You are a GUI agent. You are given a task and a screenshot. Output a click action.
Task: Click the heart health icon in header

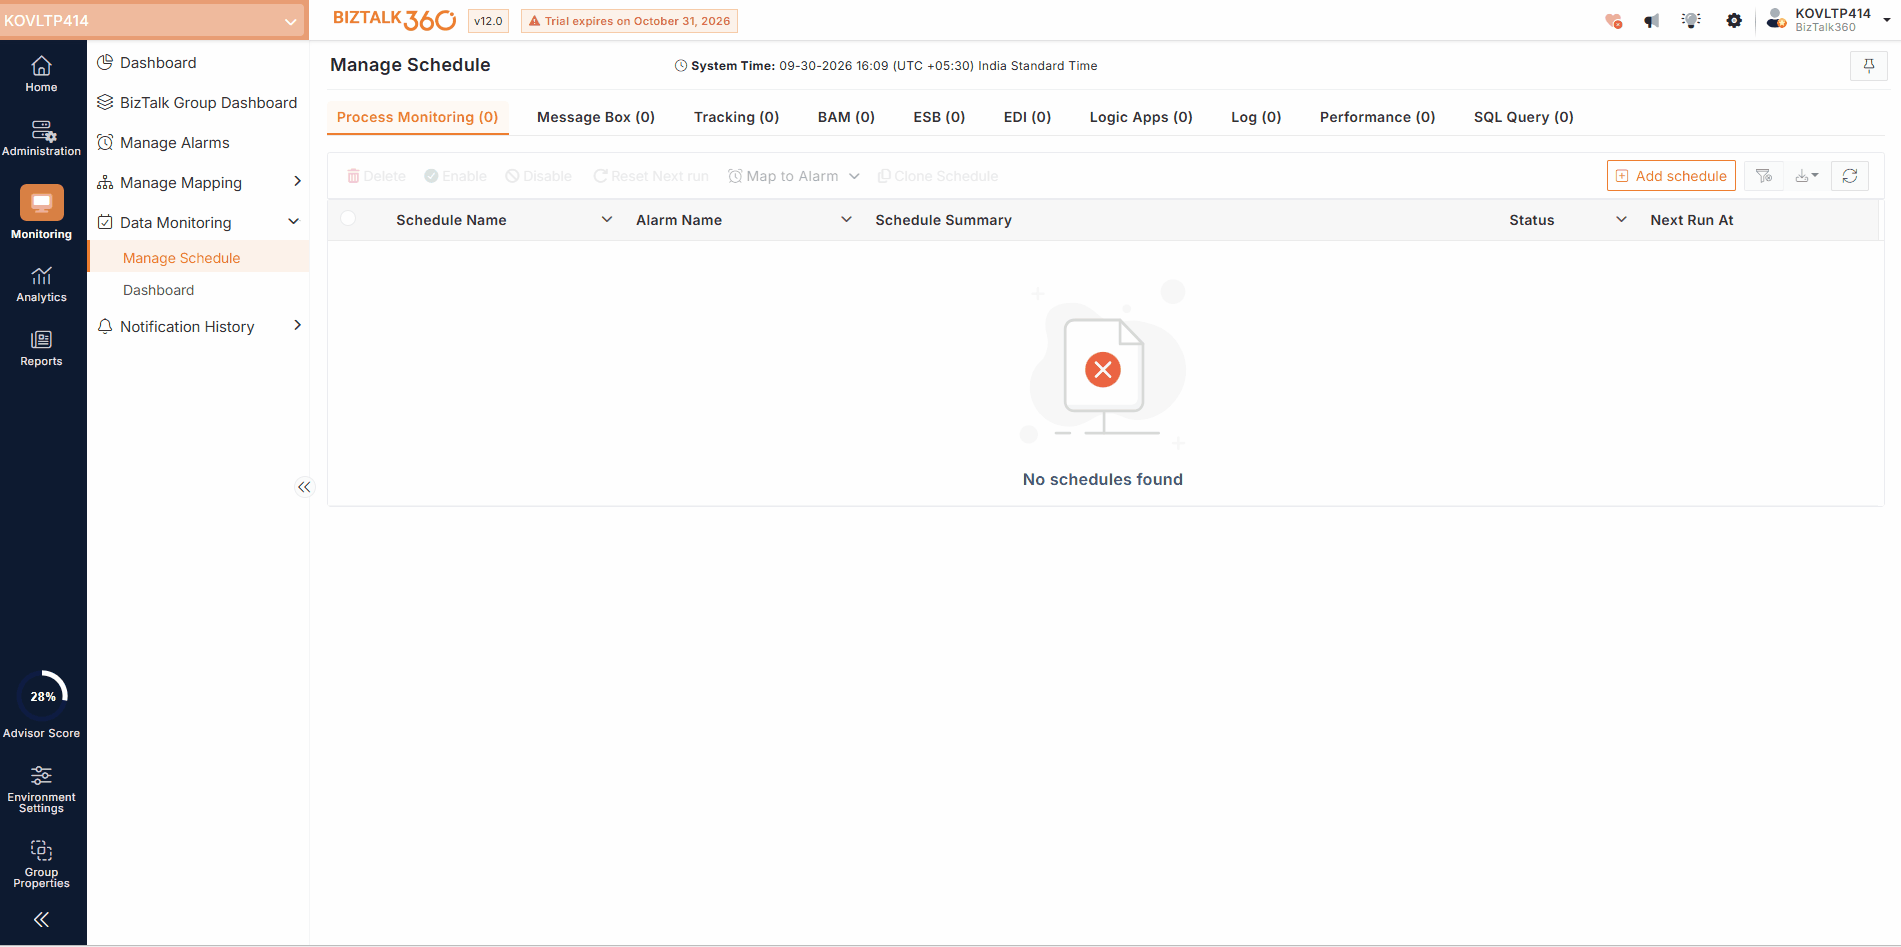[x=1613, y=21]
